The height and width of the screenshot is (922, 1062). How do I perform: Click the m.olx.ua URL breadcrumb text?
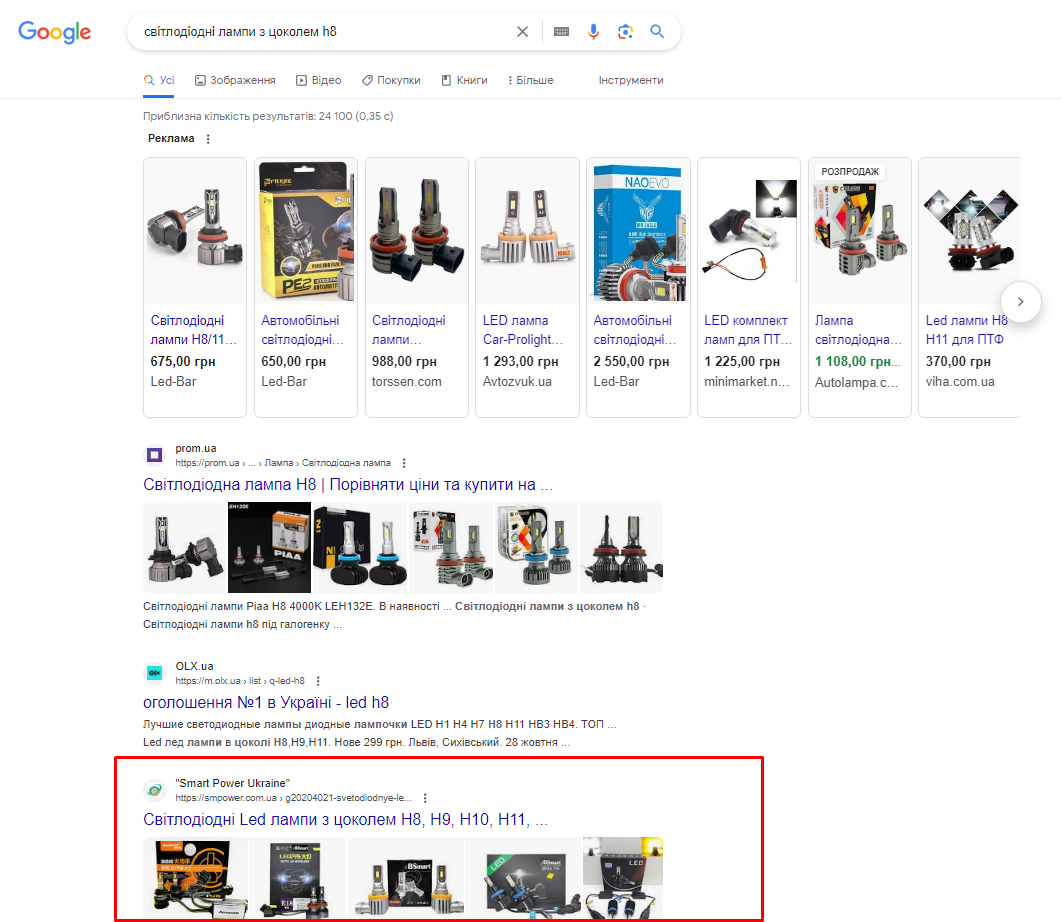[x=240, y=682]
